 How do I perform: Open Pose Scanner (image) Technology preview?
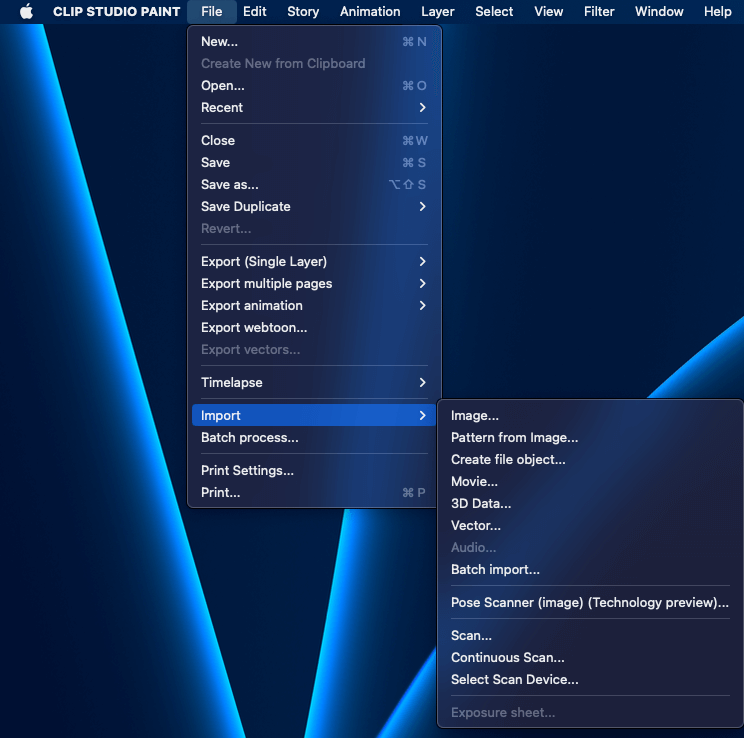click(590, 603)
